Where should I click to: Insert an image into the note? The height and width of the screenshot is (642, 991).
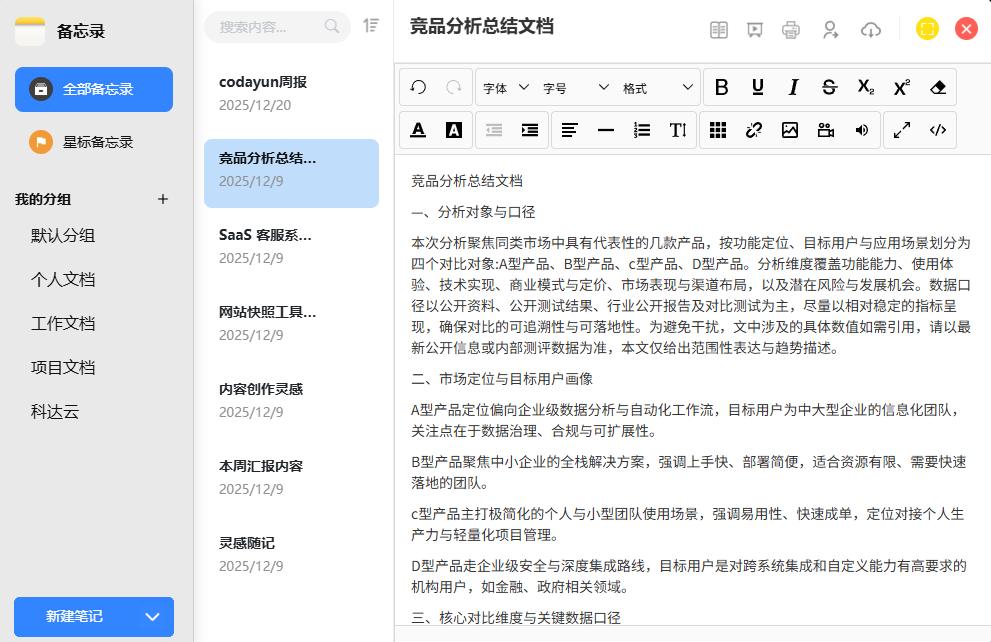point(789,130)
